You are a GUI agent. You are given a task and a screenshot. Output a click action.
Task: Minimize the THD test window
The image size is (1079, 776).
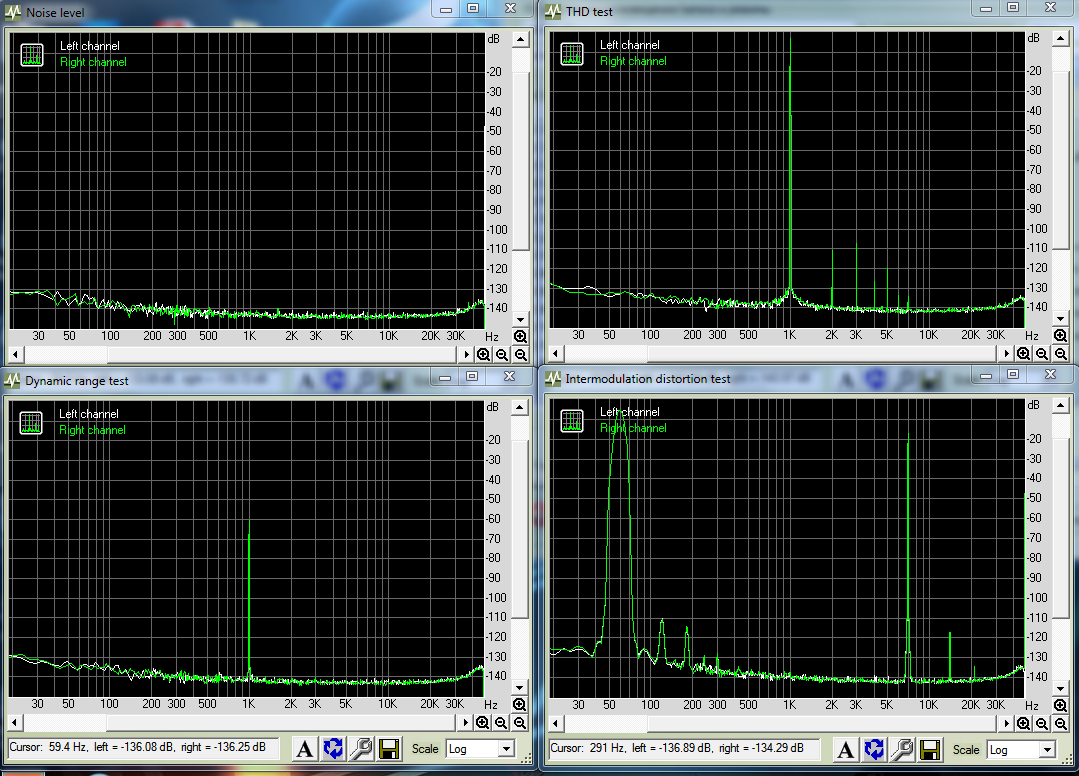click(x=986, y=8)
